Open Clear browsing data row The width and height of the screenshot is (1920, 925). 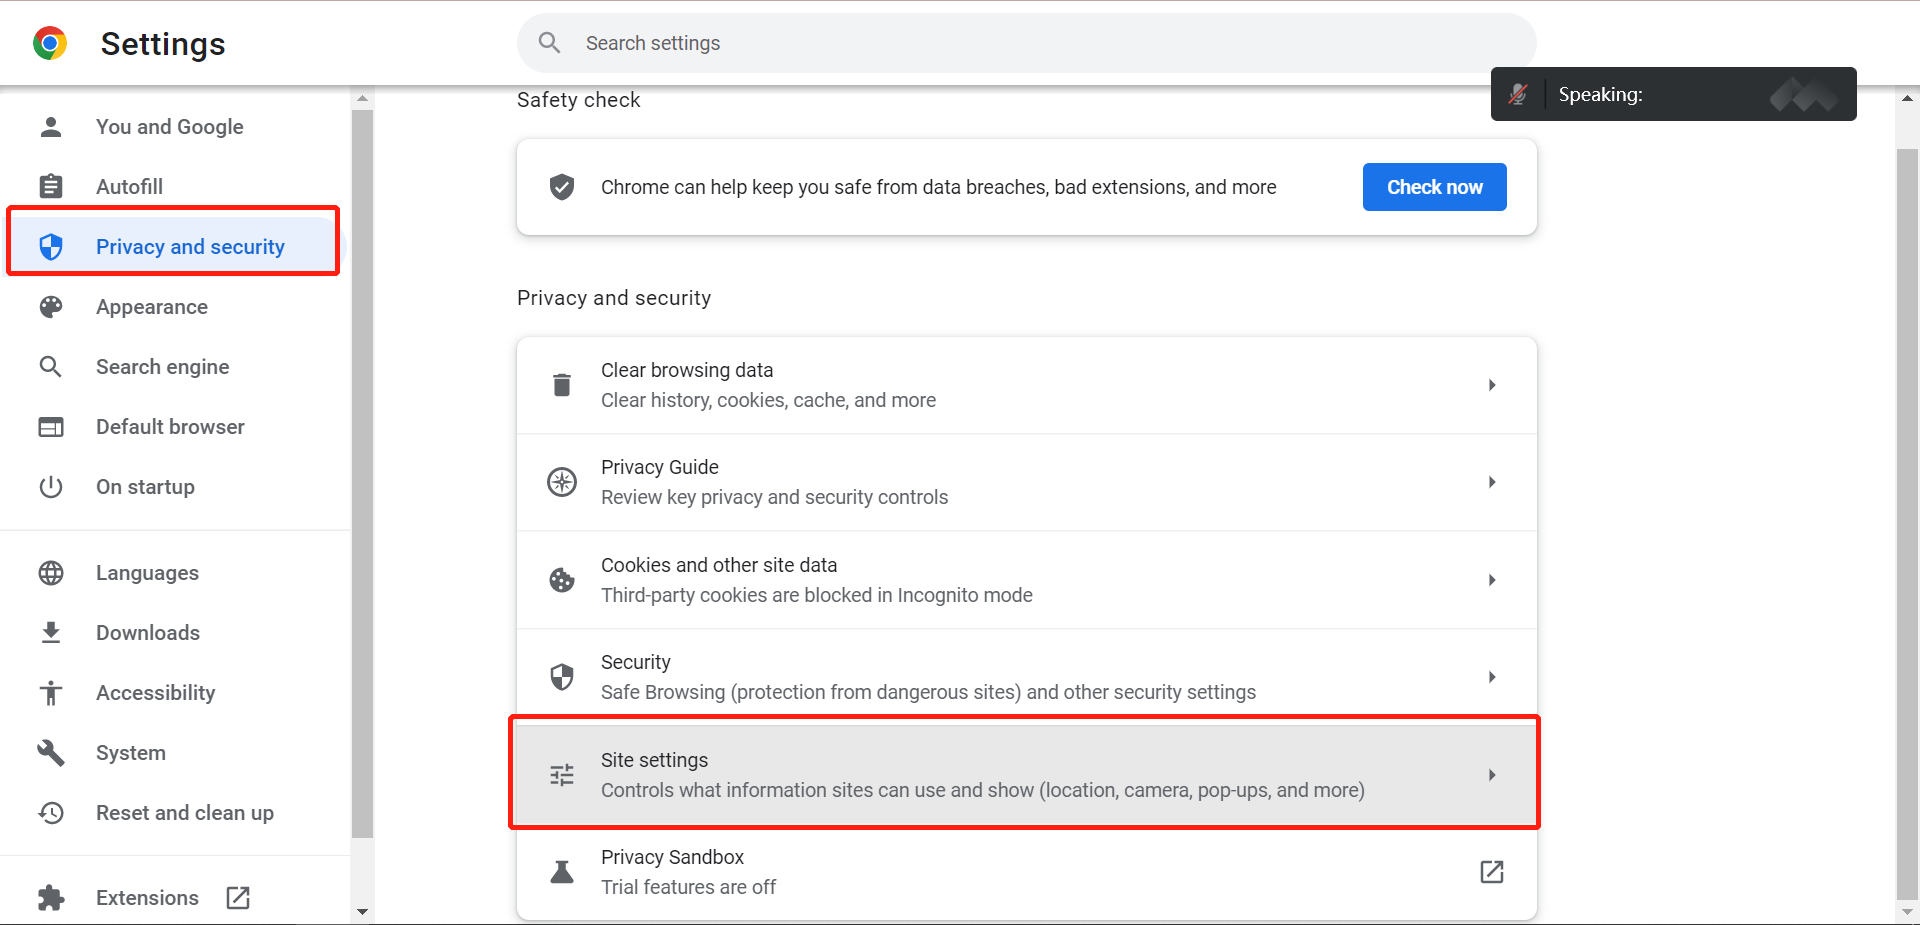[x=1026, y=385]
